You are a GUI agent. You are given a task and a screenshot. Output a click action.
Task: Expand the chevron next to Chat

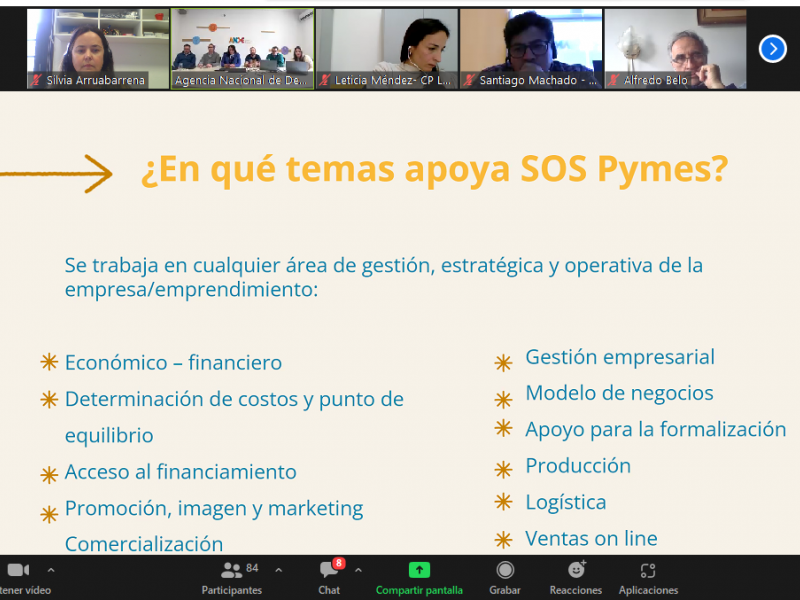[x=358, y=570]
